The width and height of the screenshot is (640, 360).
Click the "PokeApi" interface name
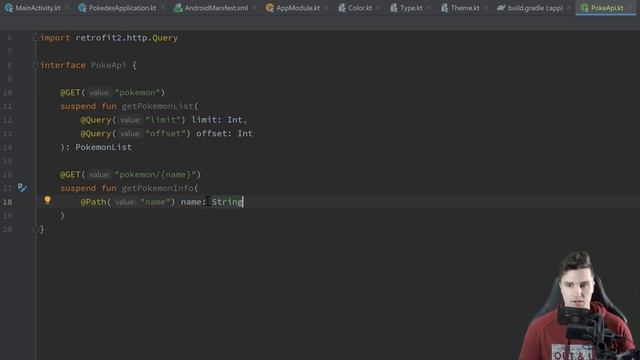pyautogui.click(x=109, y=65)
